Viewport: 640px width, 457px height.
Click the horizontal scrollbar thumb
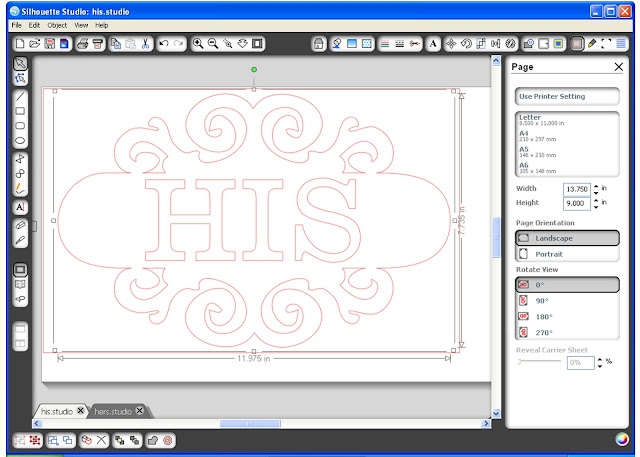[250, 424]
